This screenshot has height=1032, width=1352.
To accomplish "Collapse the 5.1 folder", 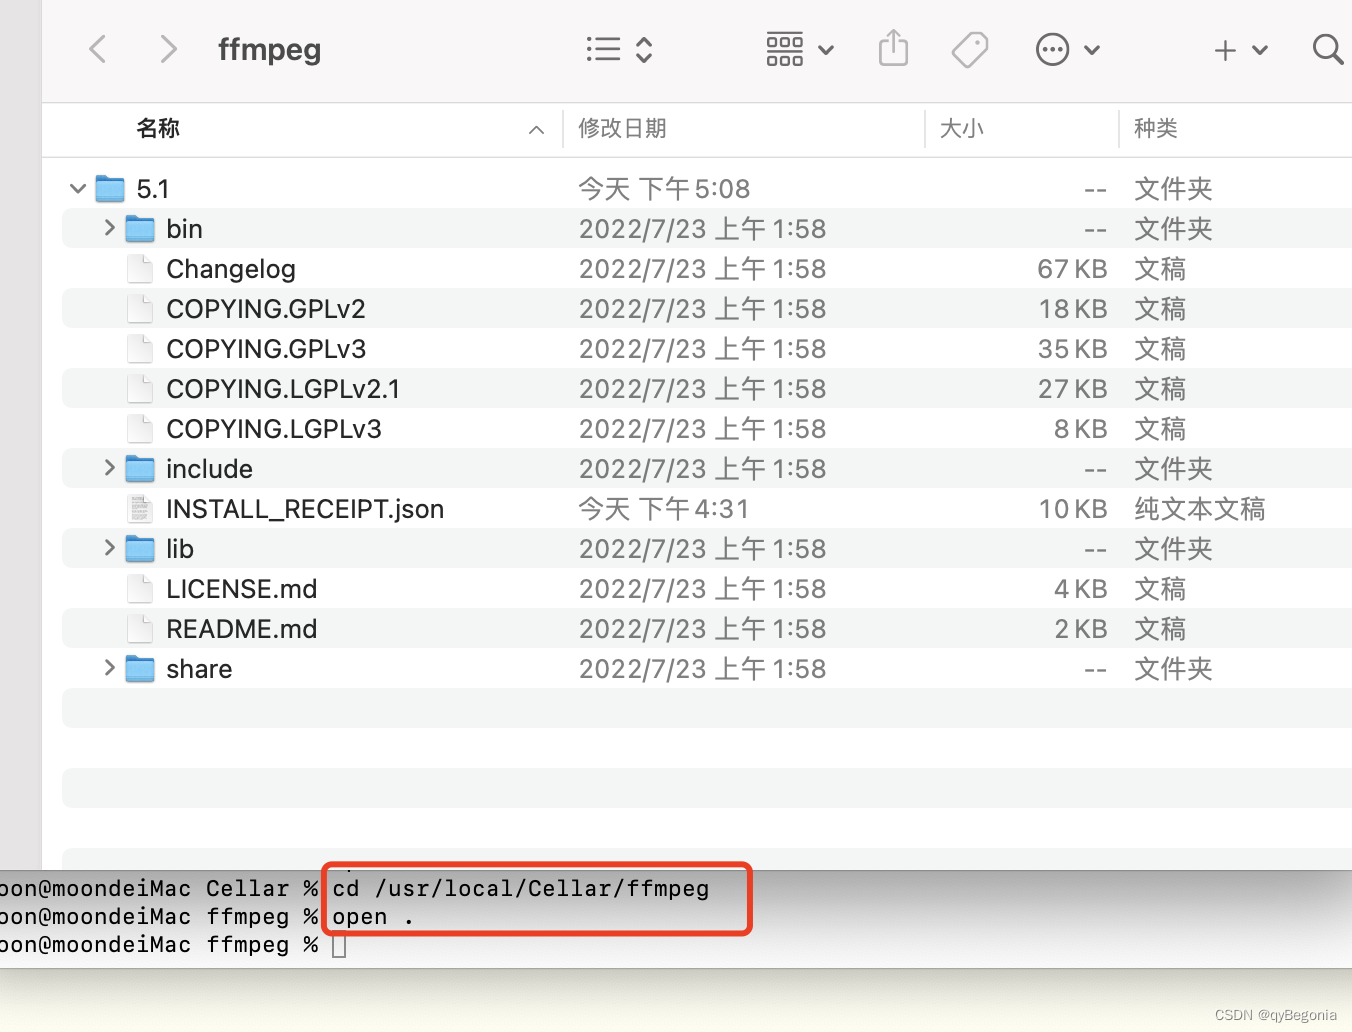I will point(78,188).
